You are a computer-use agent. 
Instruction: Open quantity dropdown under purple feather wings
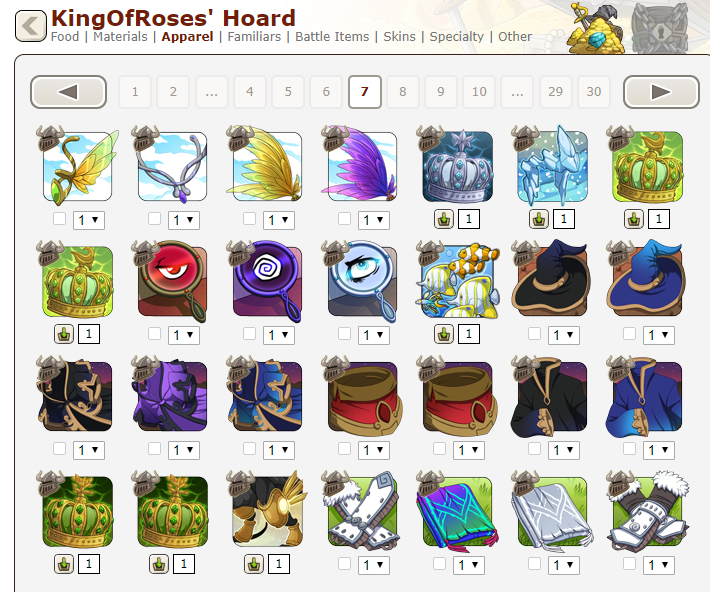[374, 220]
